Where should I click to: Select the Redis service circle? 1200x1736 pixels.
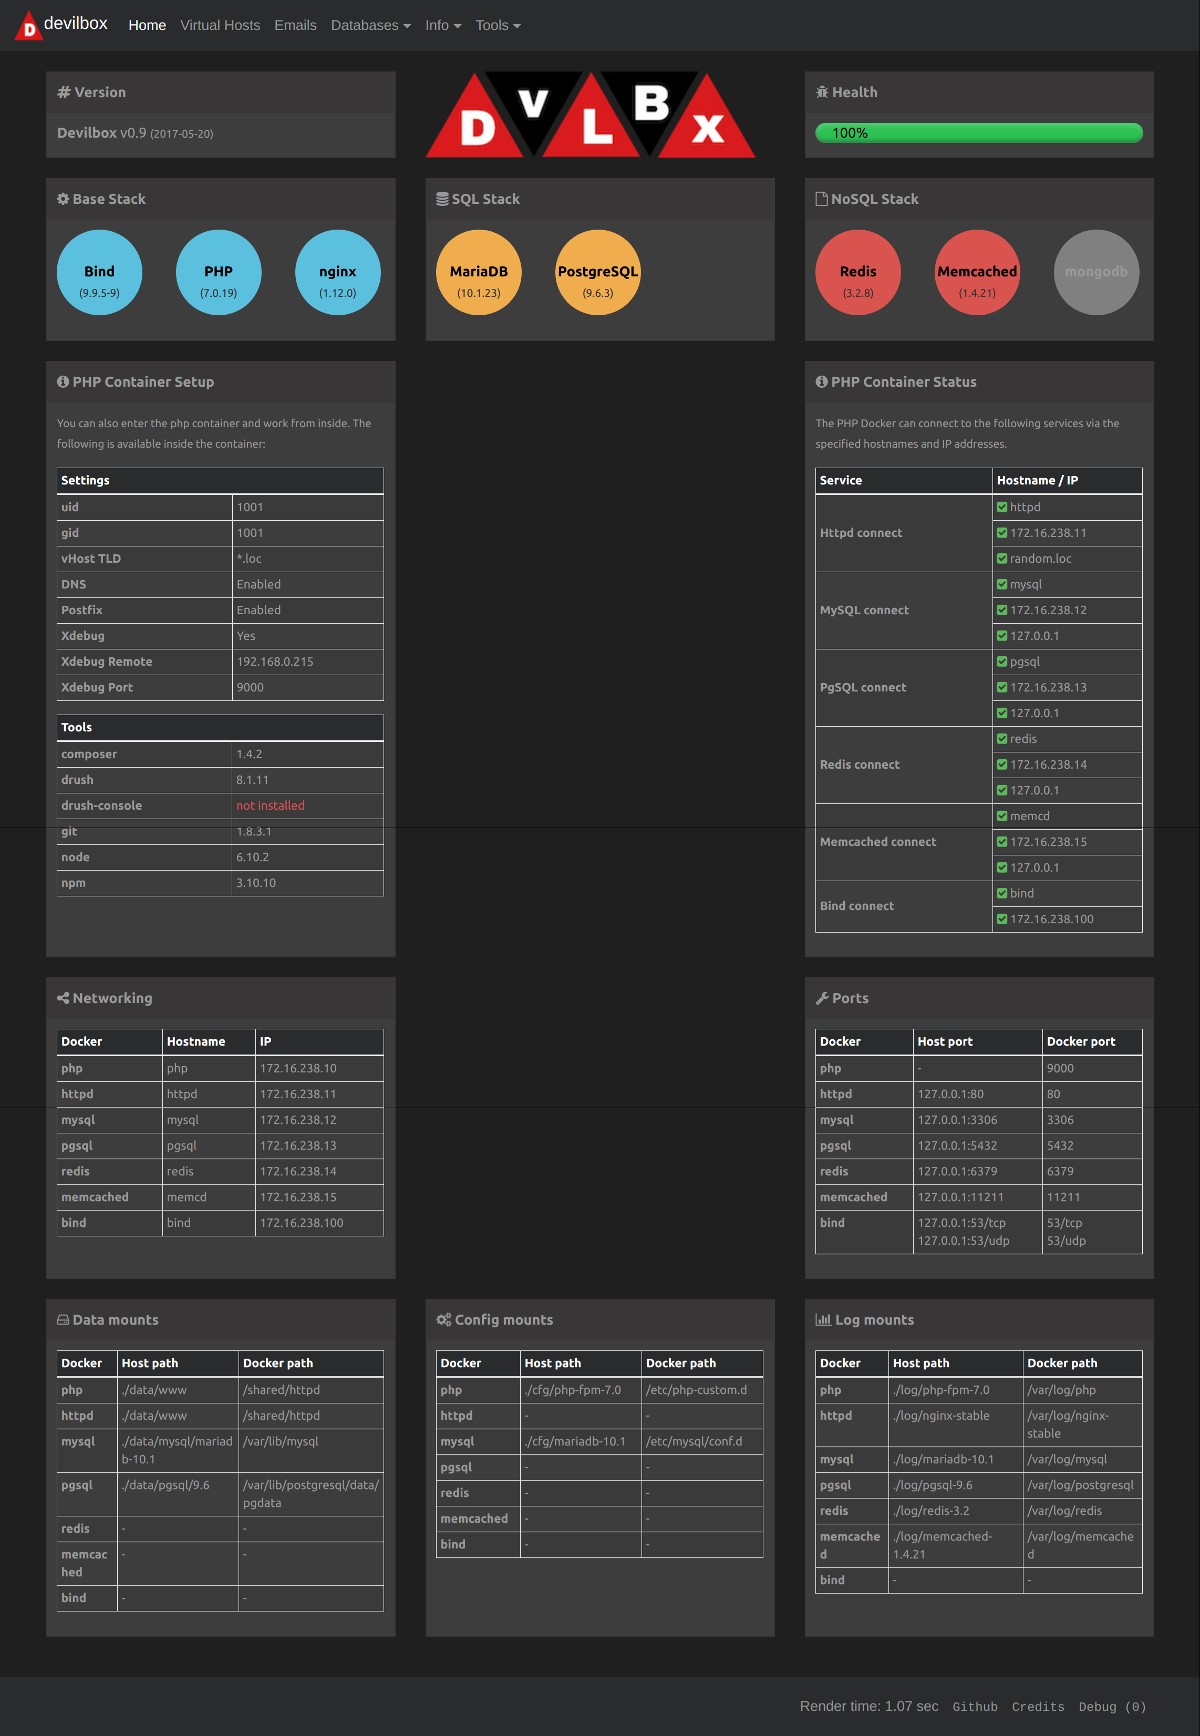pos(858,272)
